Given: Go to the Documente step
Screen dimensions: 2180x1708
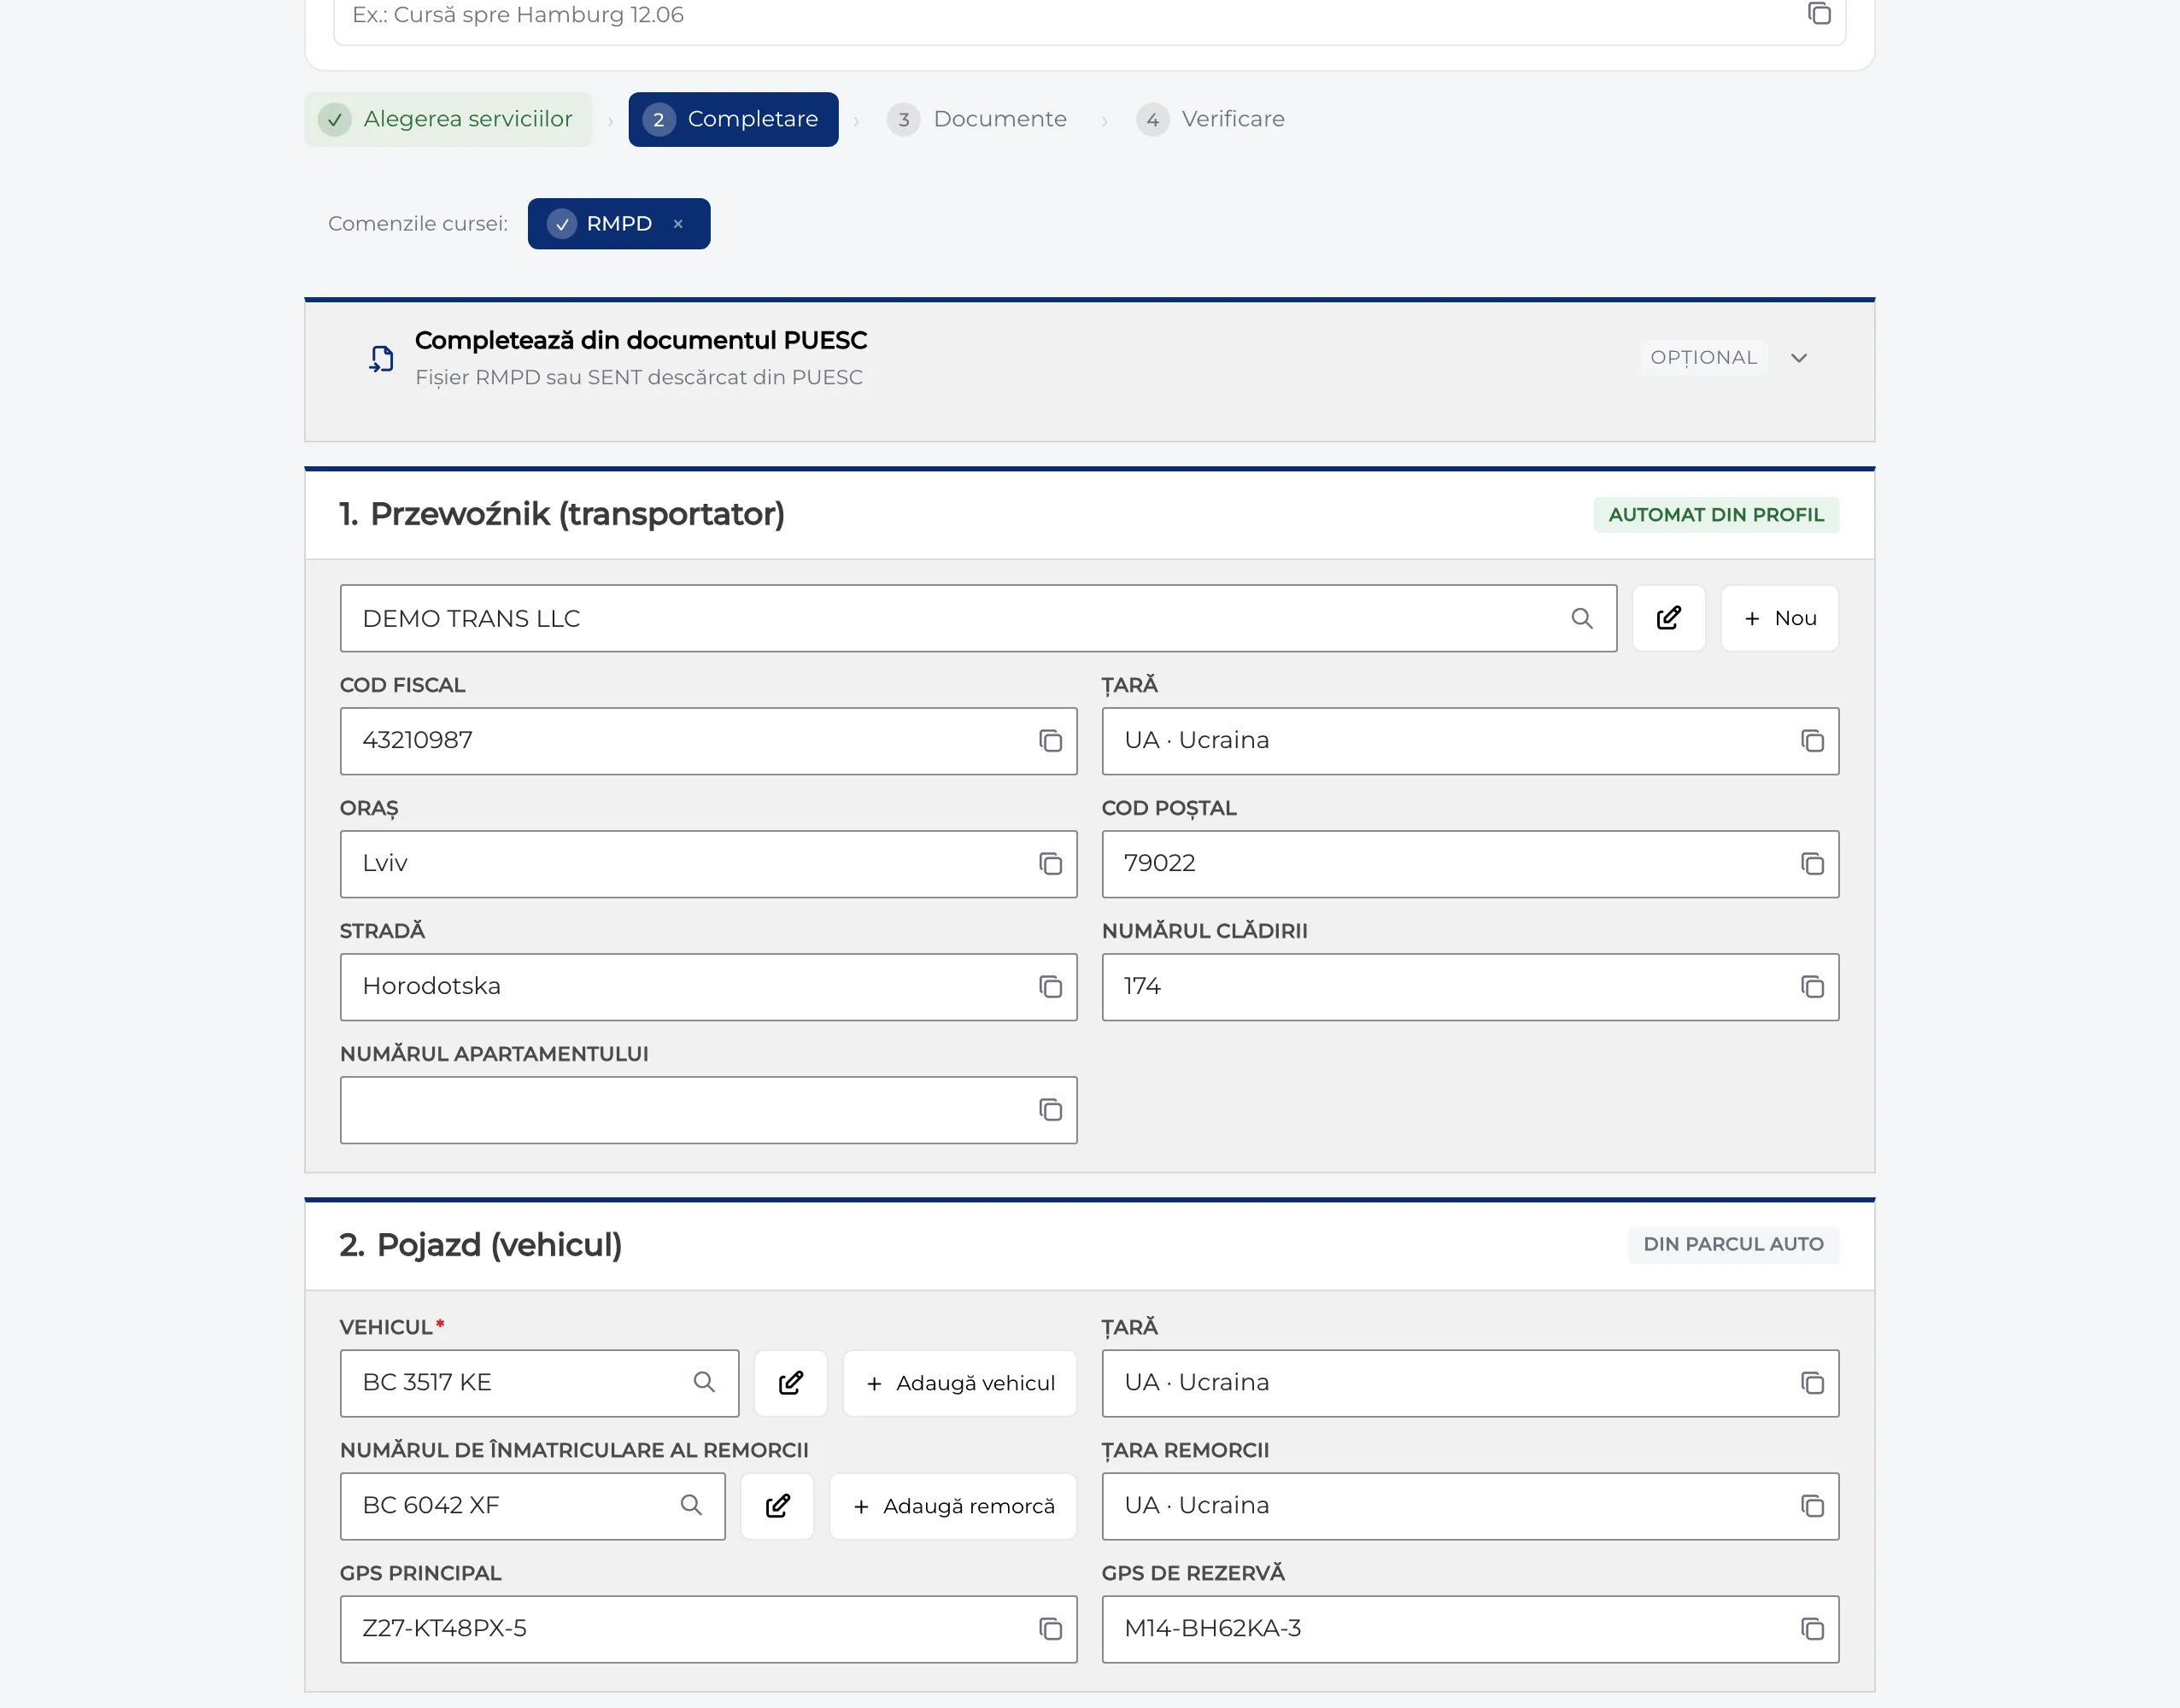Looking at the screenshot, I should point(977,119).
